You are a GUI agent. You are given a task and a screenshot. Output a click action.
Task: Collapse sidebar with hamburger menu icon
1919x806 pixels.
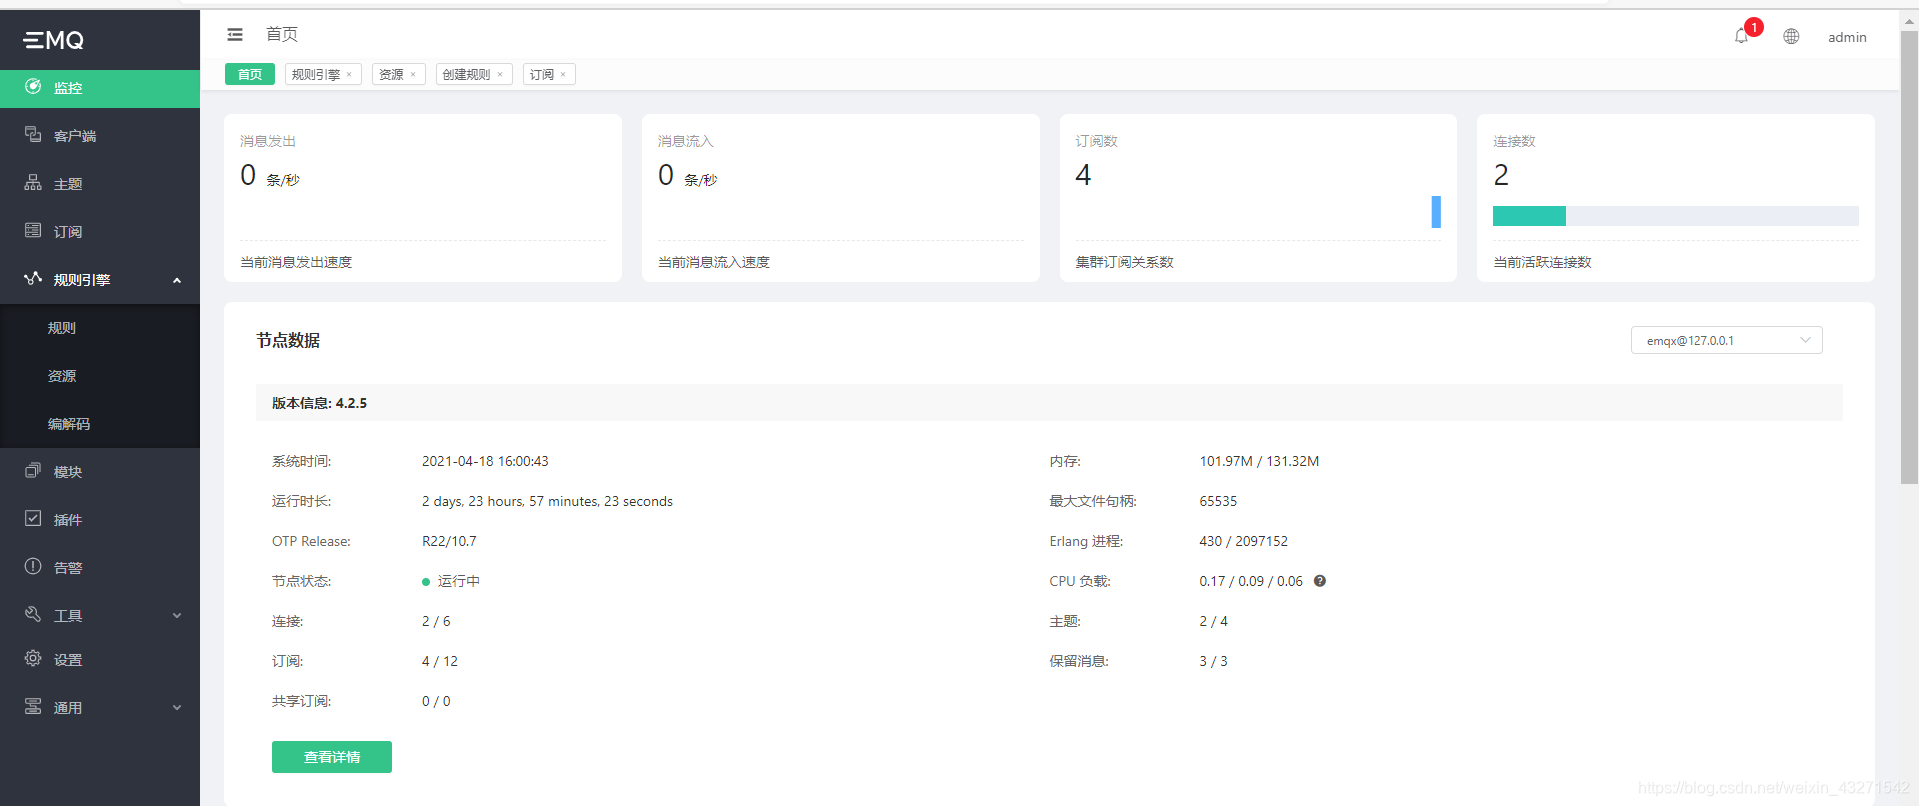tap(235, 35)
